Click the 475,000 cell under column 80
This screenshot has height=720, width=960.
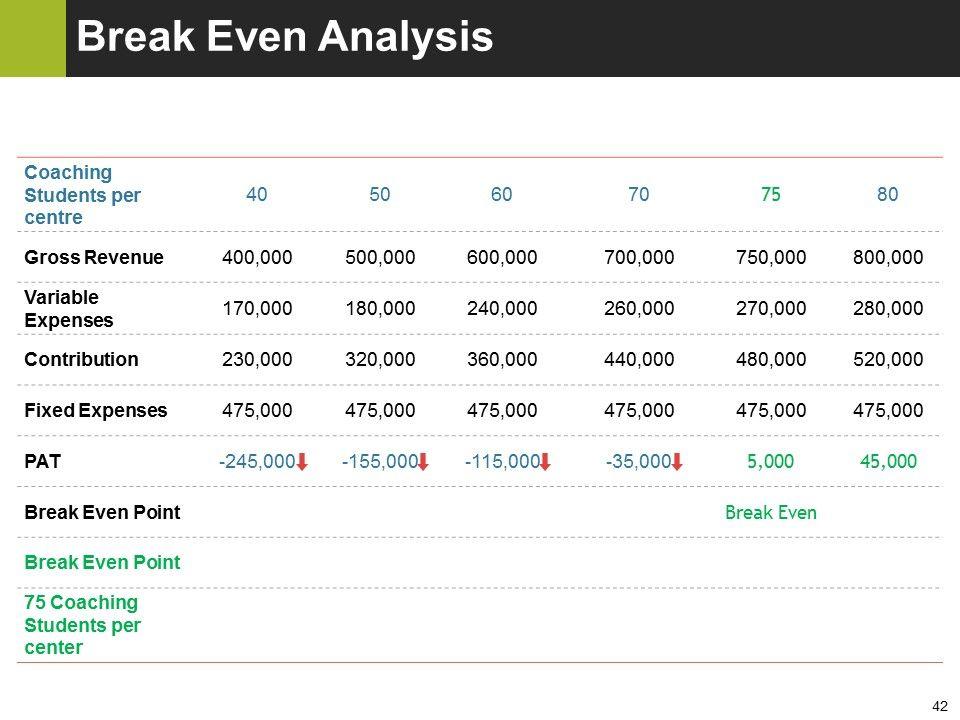[x=888, y=410]
